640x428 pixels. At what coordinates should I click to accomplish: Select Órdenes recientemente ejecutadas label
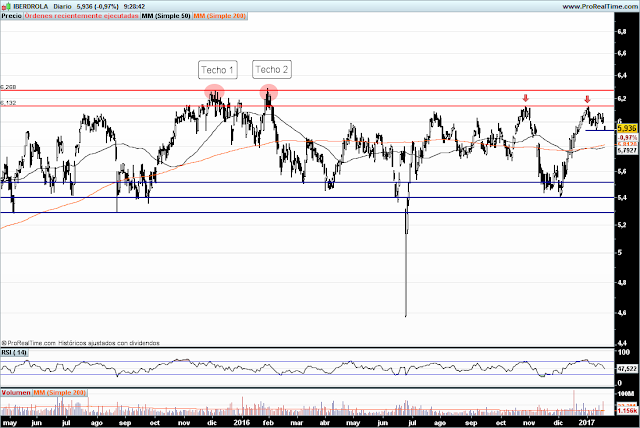[81, 16]
